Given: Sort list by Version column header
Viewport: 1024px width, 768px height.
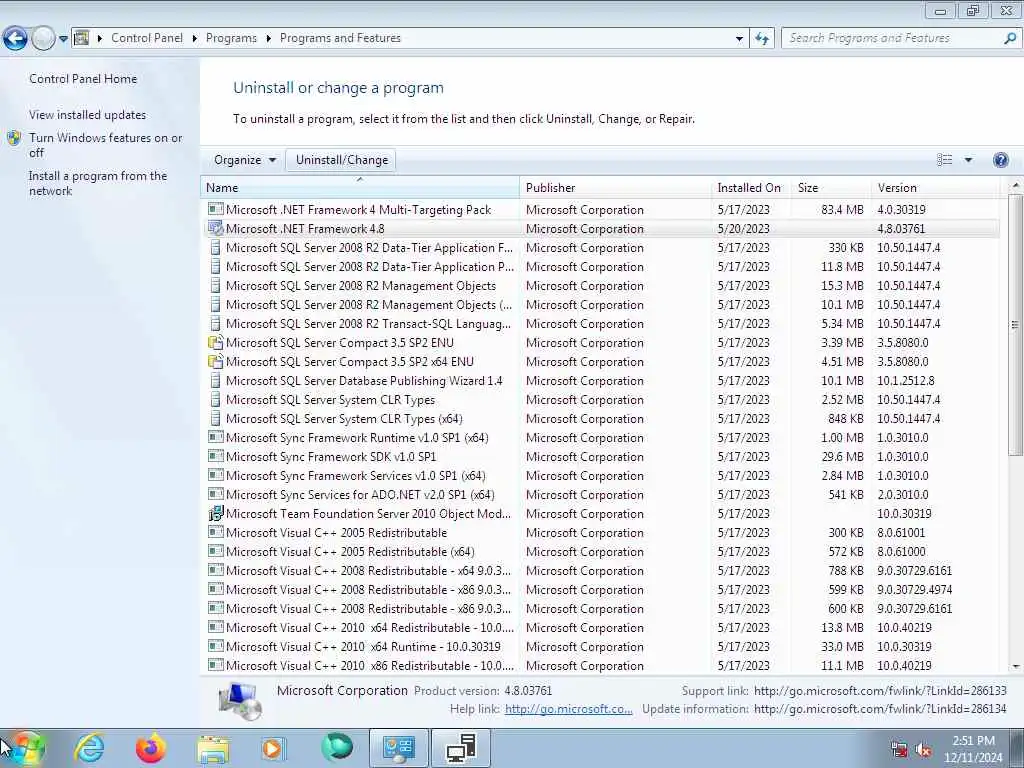Looking at the screenshot, I should 935,187.
